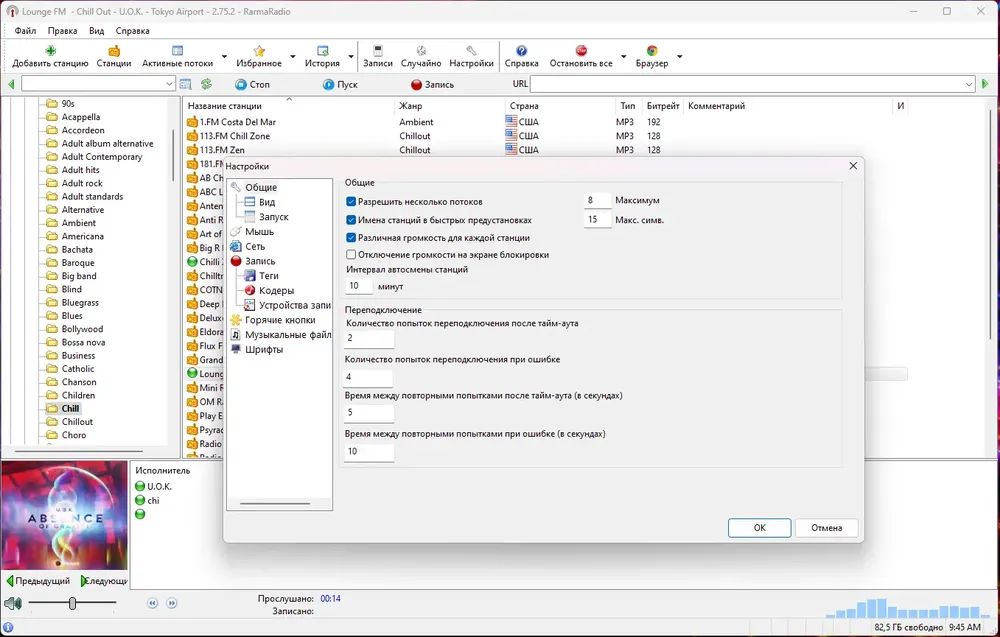Image resolution: width=1000 pixels, height=637 pixels.
Task: Open the Вид menu
Action: tap(96, 31)
